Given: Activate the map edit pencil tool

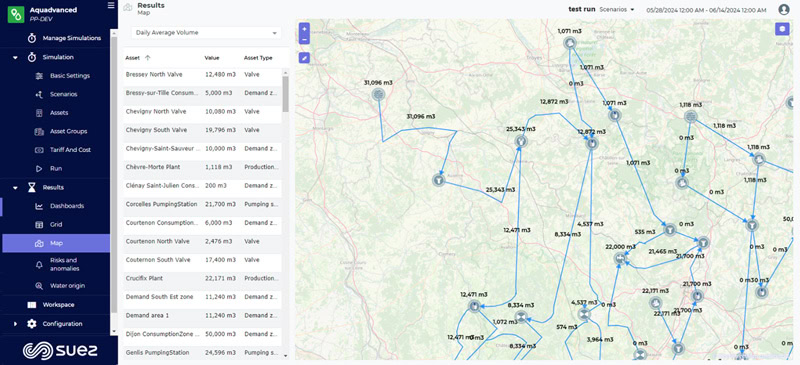Looking at the screenshot, I should 305,58.
